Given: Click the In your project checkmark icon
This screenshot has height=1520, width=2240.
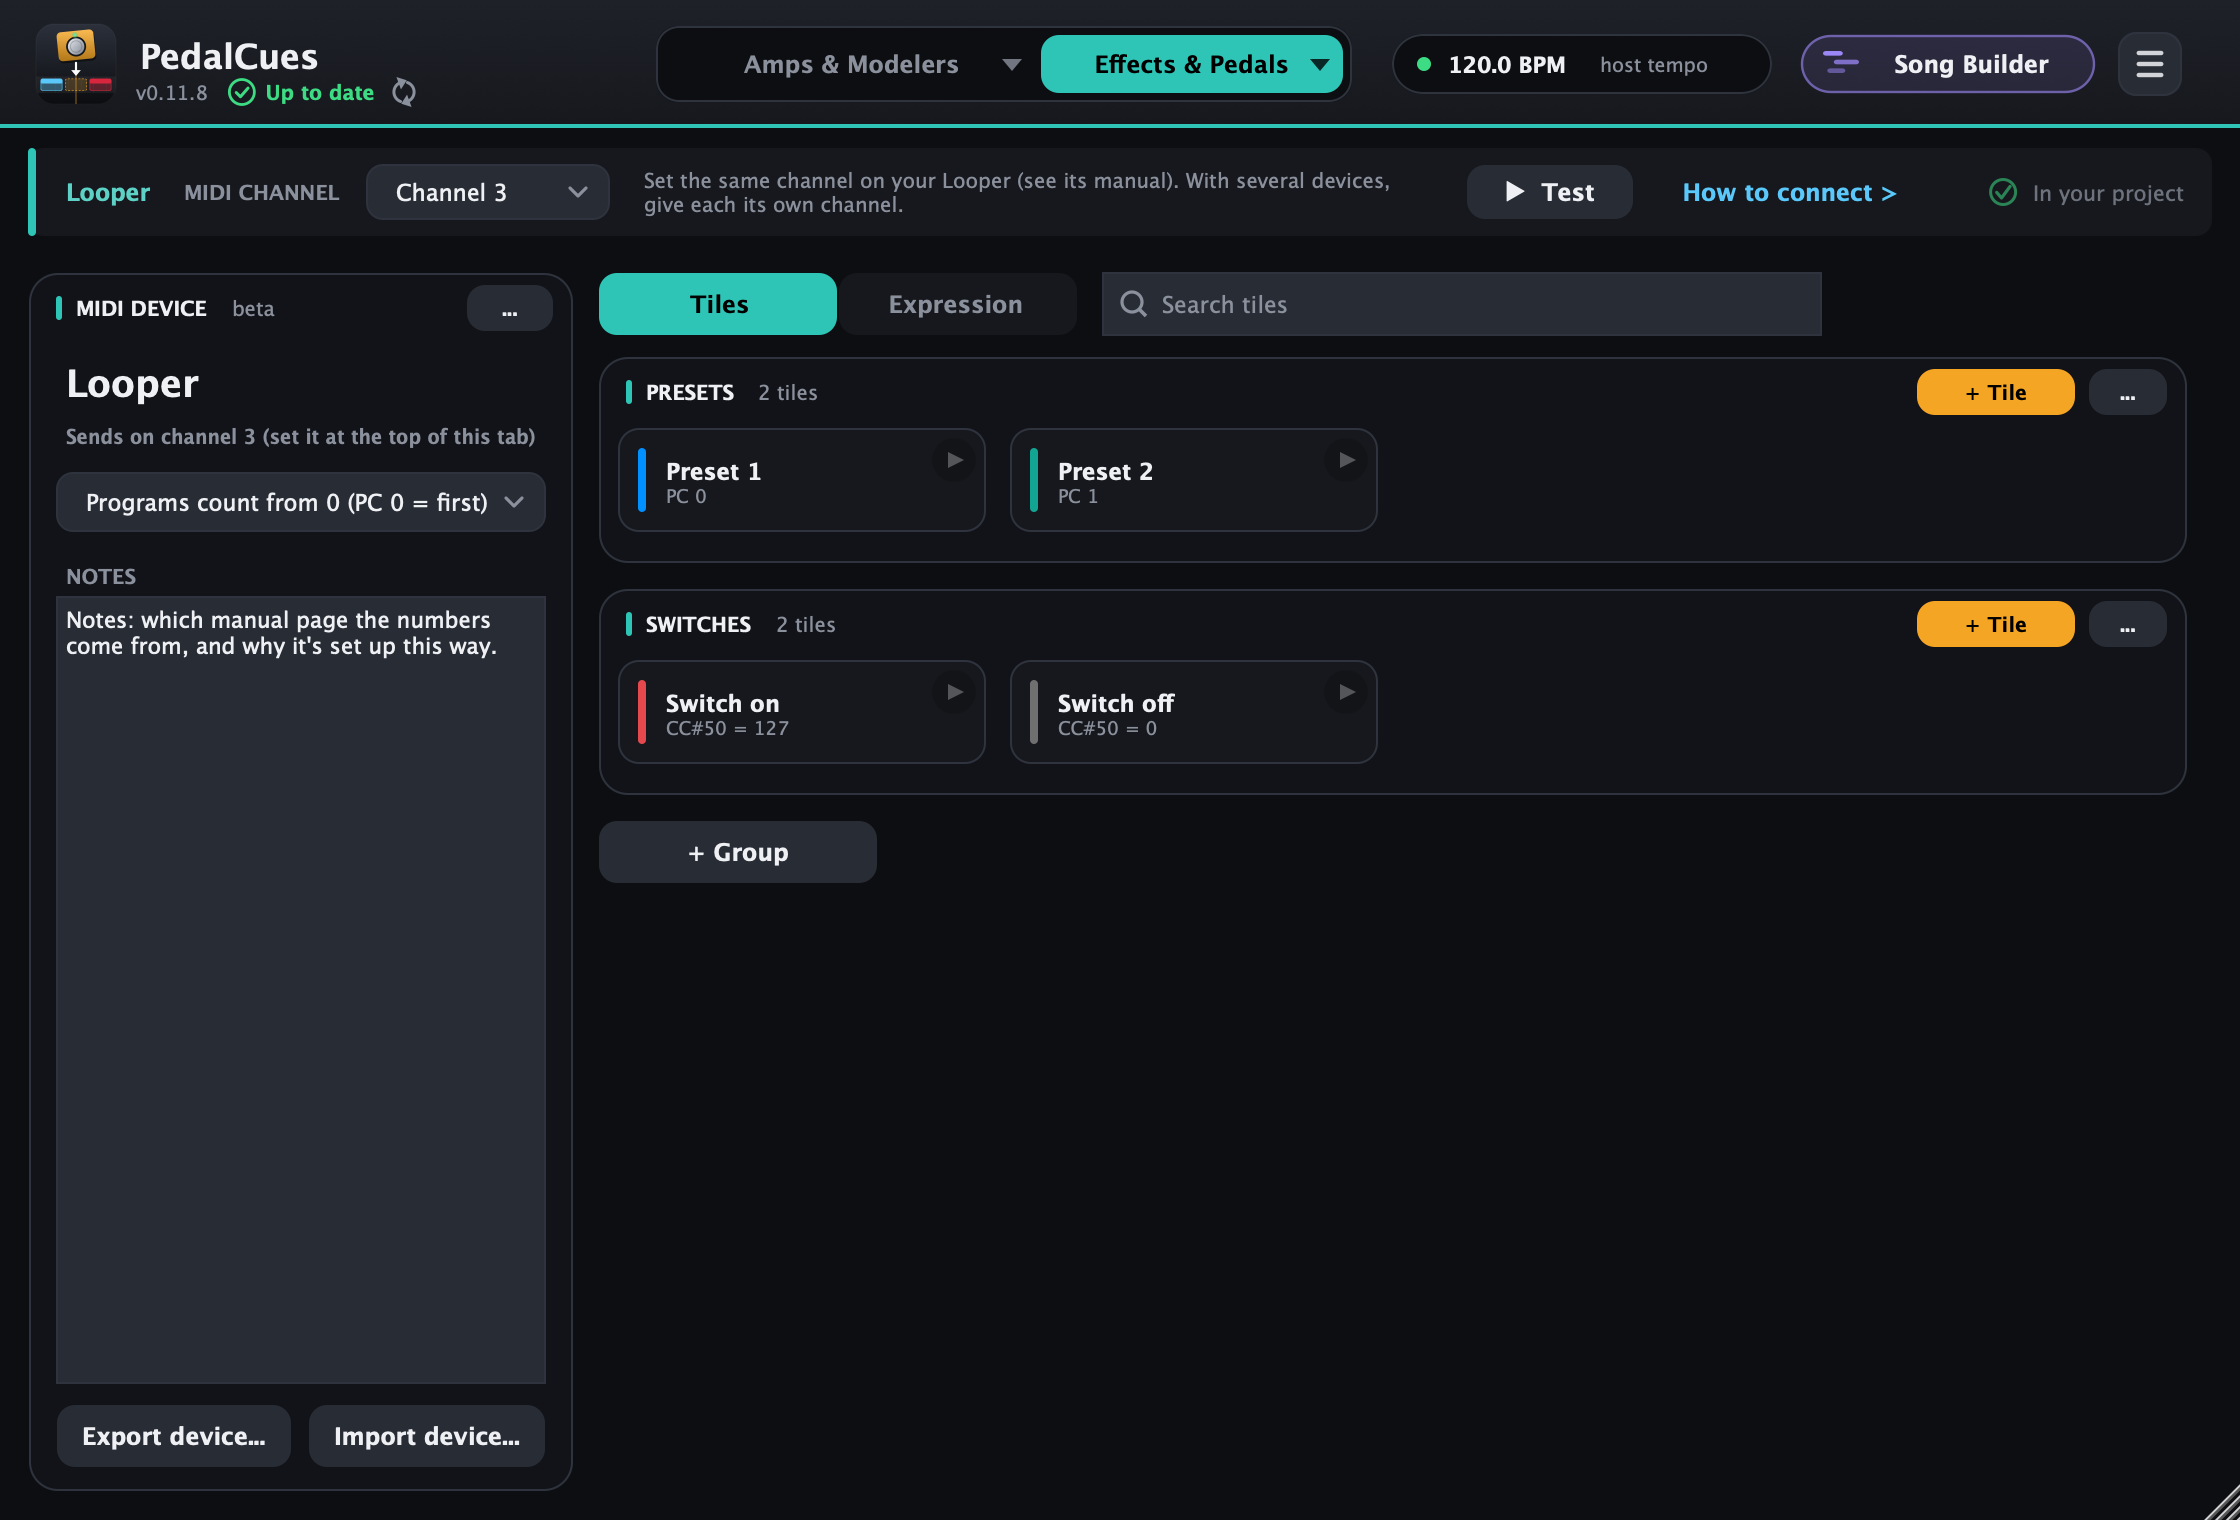Looking at the screenshot, I should click(2003, 192).
